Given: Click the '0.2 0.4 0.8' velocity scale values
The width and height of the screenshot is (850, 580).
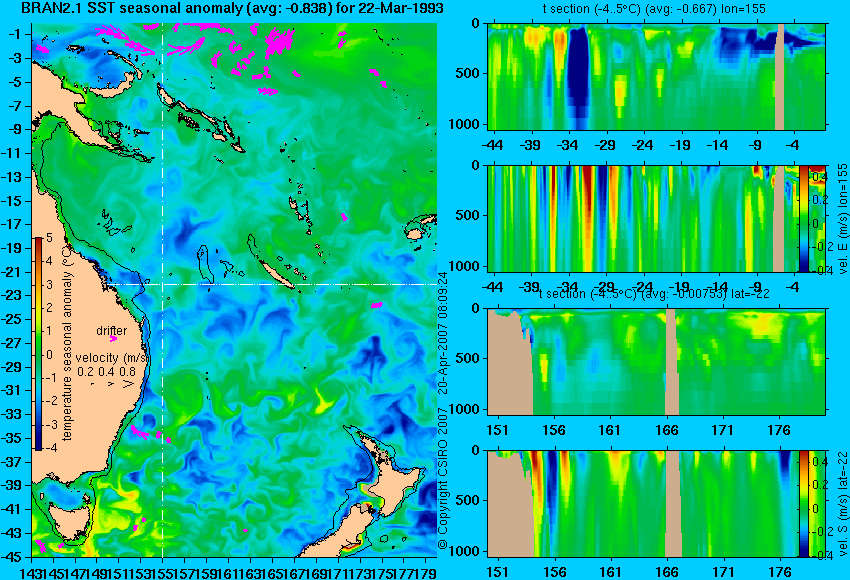Looking at the screenshot, I should click(x=106, y=372).
